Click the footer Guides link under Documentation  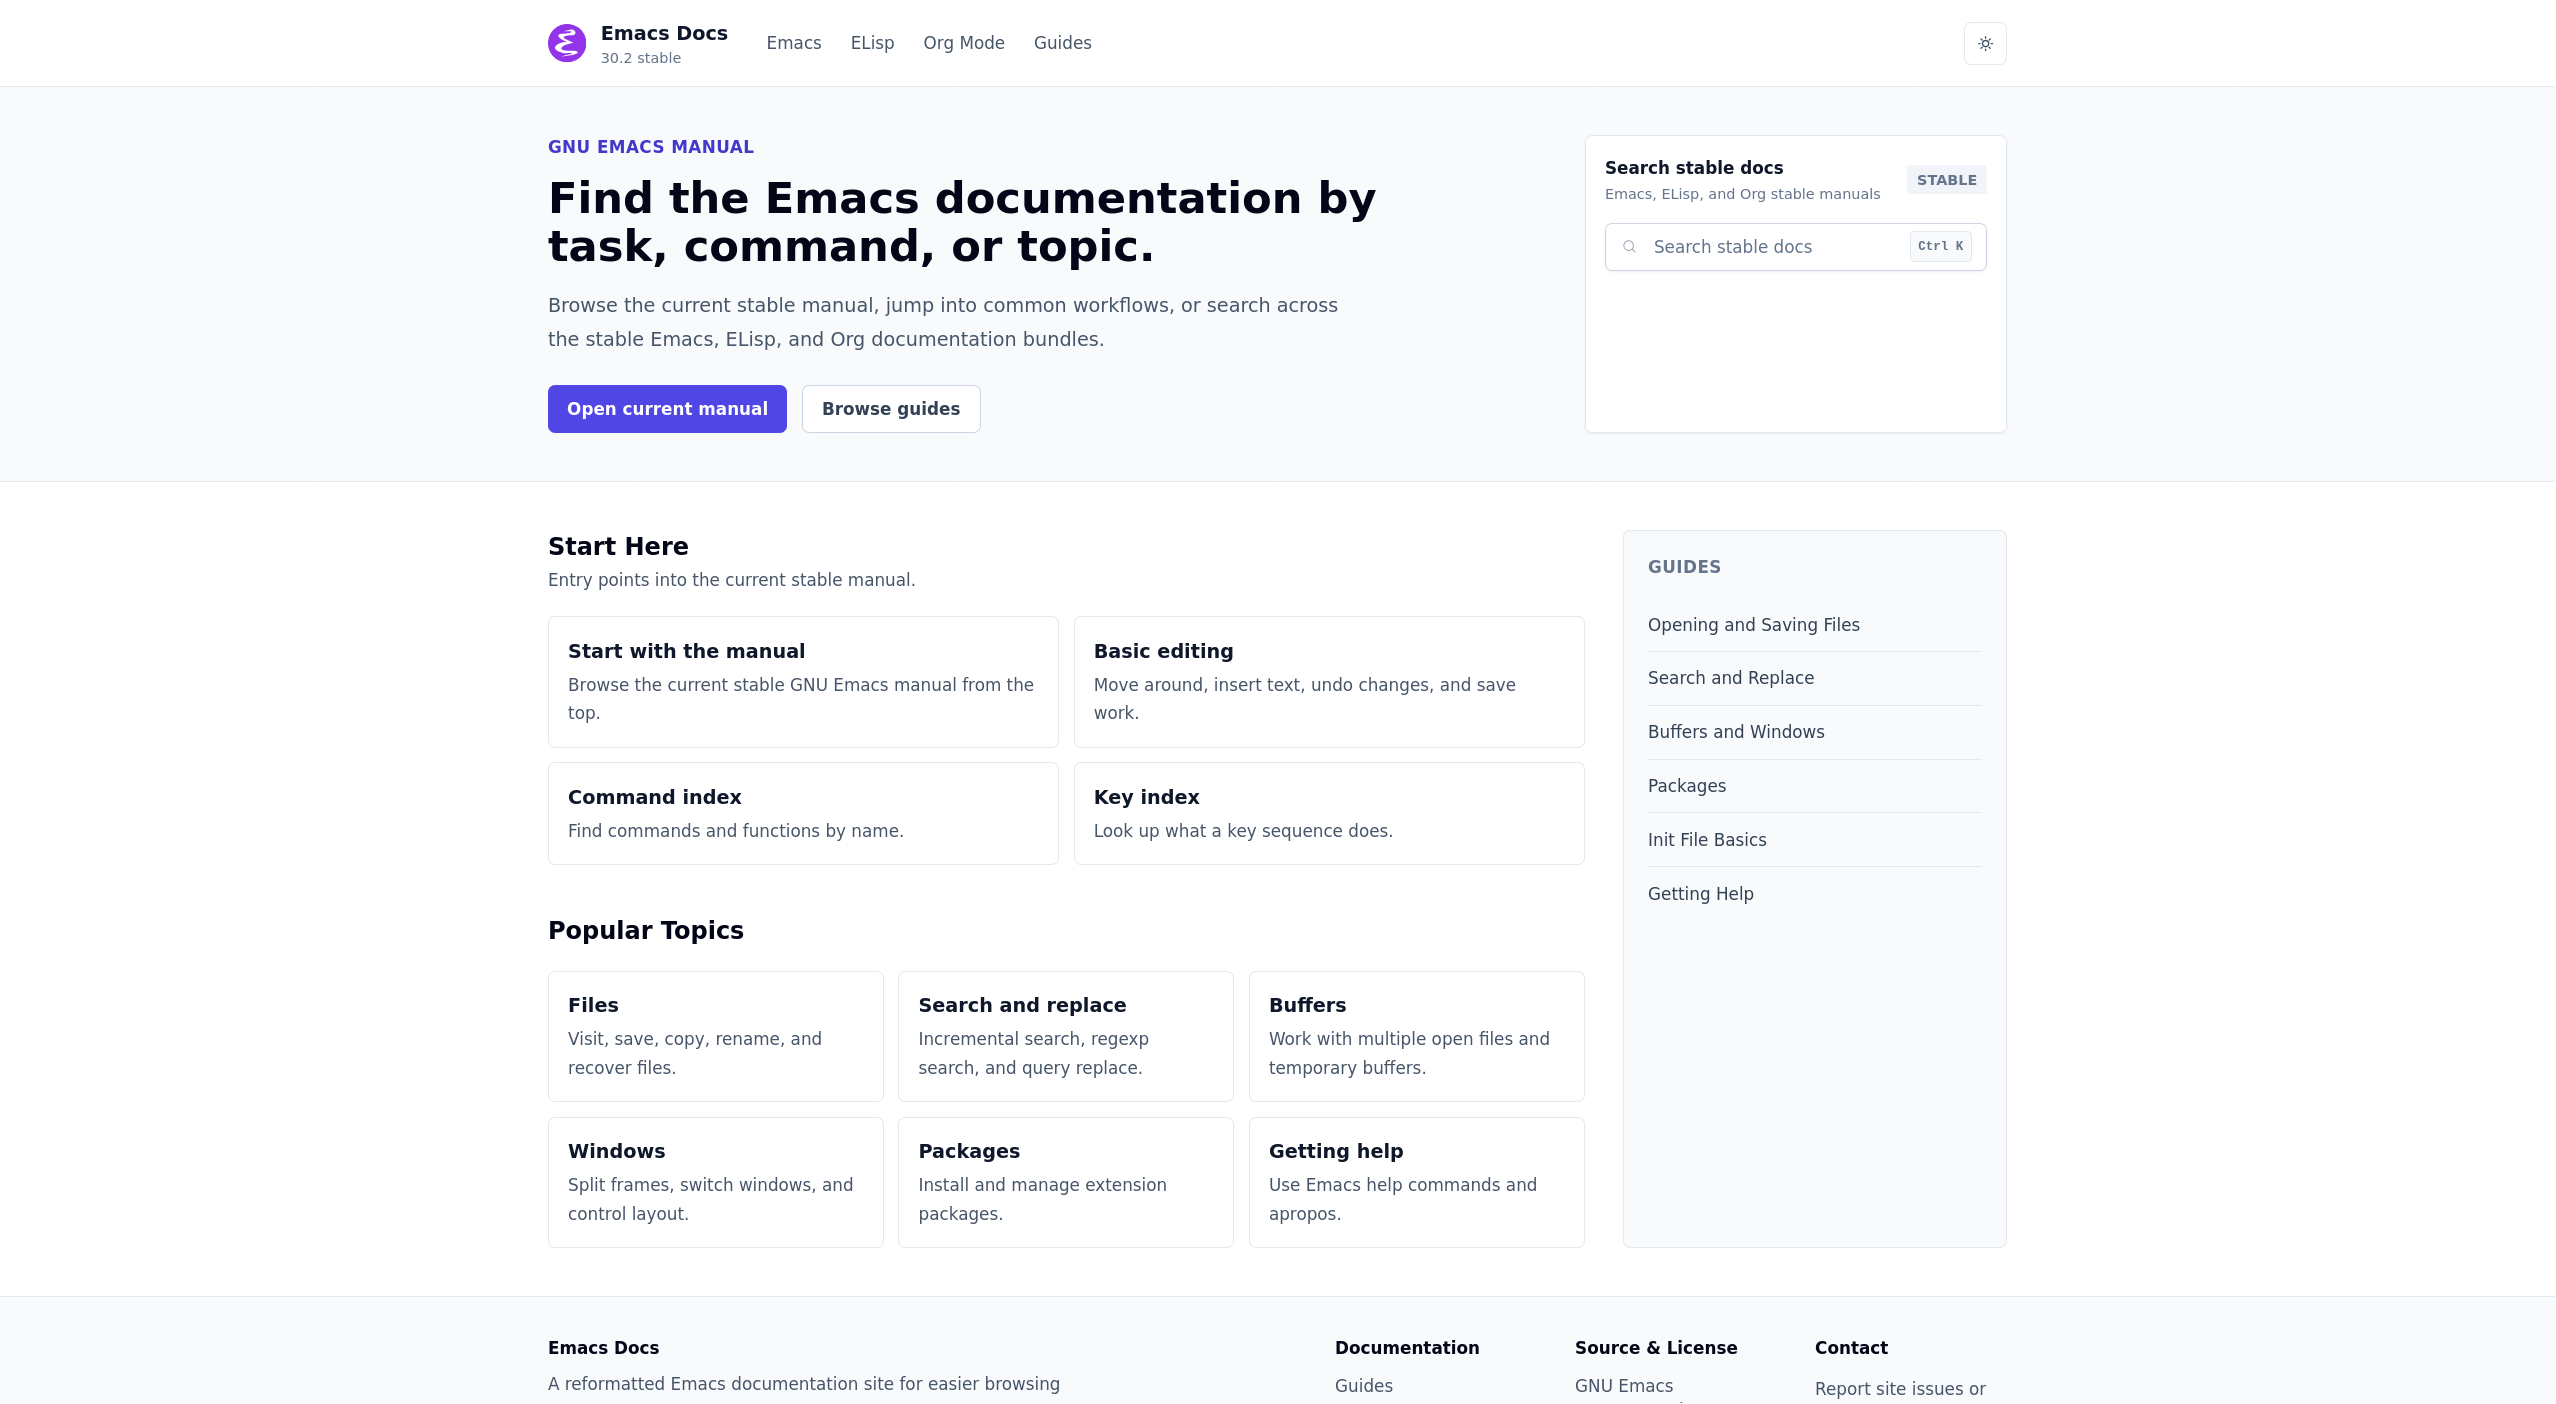click(x=1364, y=1386)
